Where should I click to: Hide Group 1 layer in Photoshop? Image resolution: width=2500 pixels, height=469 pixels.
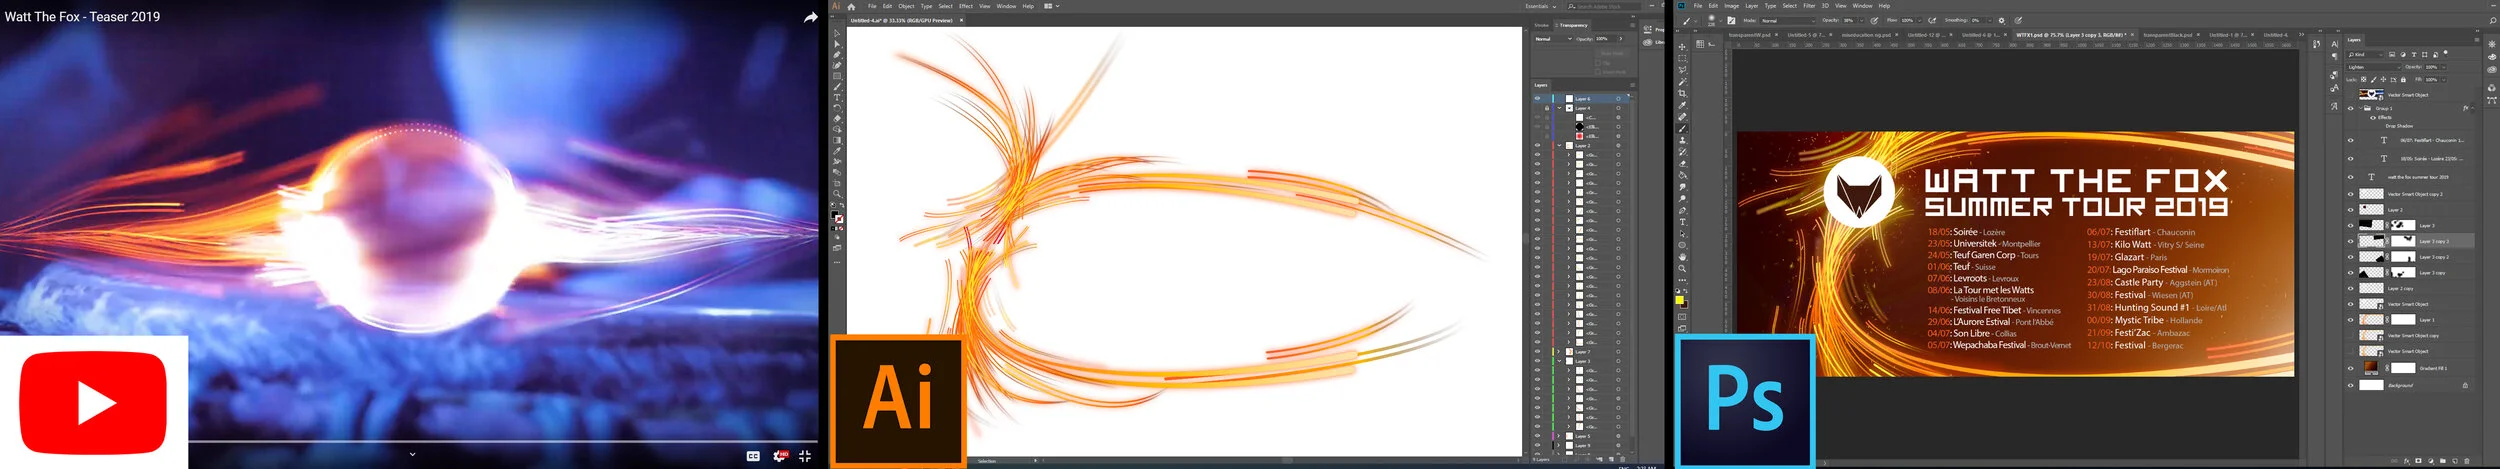(x=2351, y=108)
